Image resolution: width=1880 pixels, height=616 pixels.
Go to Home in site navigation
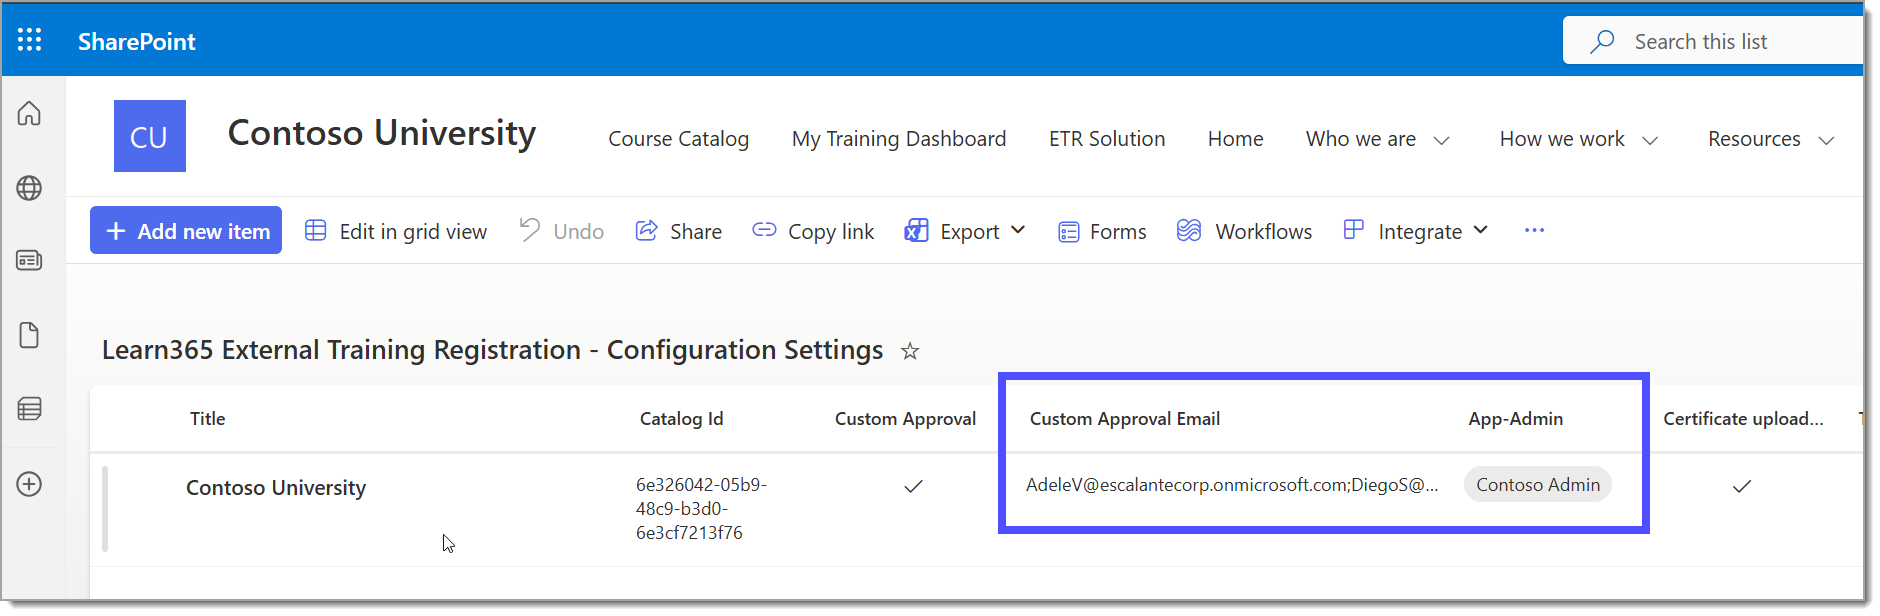tap(1235, 139)
